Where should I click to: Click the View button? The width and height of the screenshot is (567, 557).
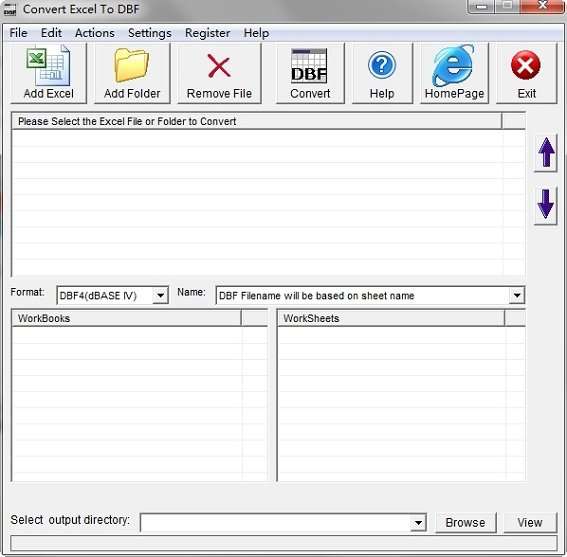530,523
